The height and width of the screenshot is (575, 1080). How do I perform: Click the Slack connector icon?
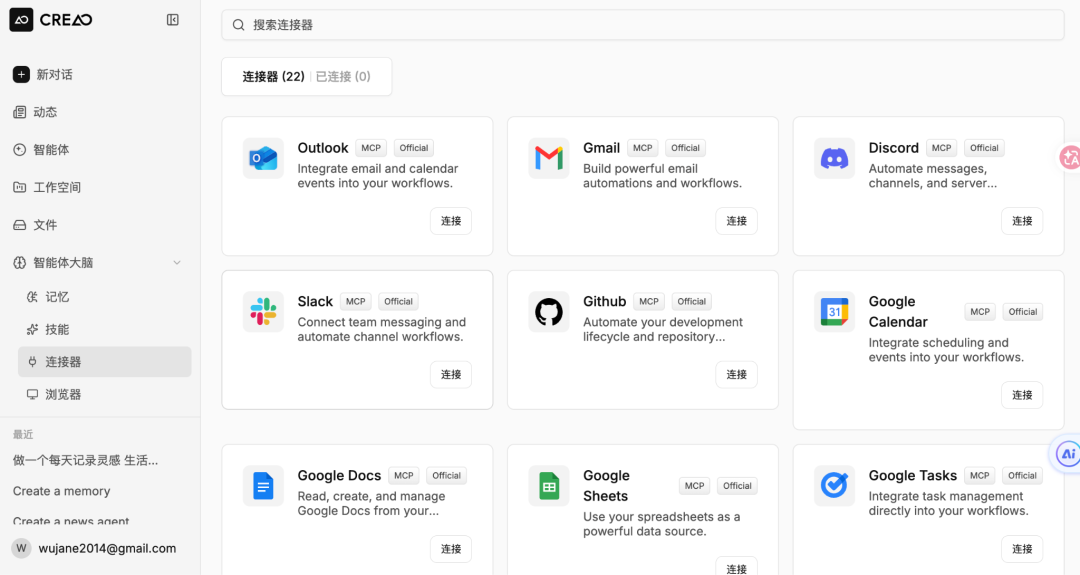point(263,312)
